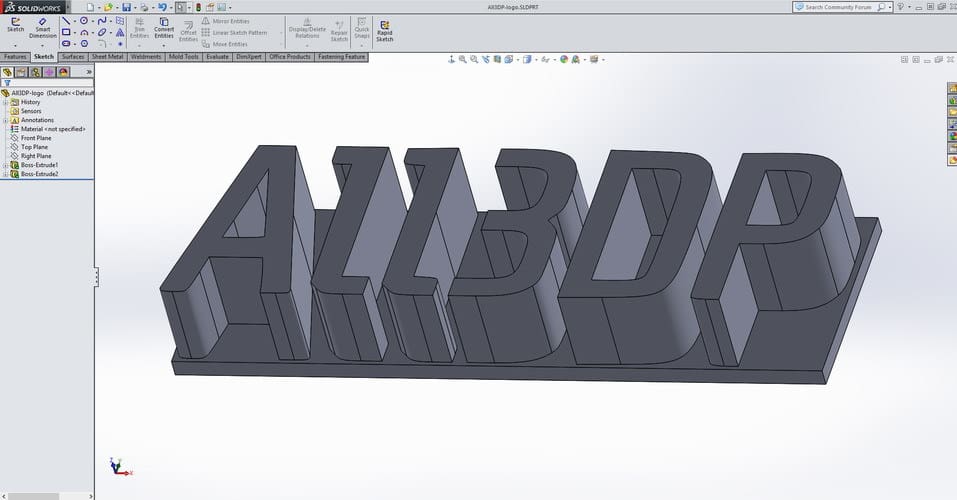Open the Display Style dropdown in view toolbar

click(536, 60)
